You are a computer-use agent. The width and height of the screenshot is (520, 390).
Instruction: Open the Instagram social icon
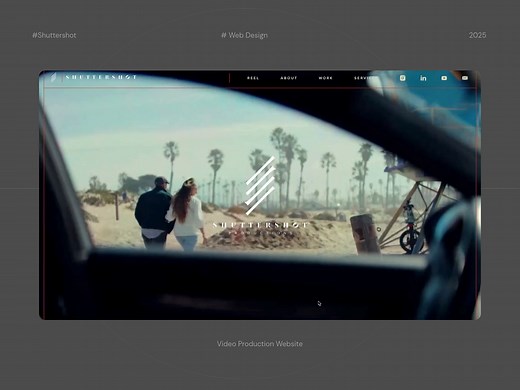(x=403, y=78)
